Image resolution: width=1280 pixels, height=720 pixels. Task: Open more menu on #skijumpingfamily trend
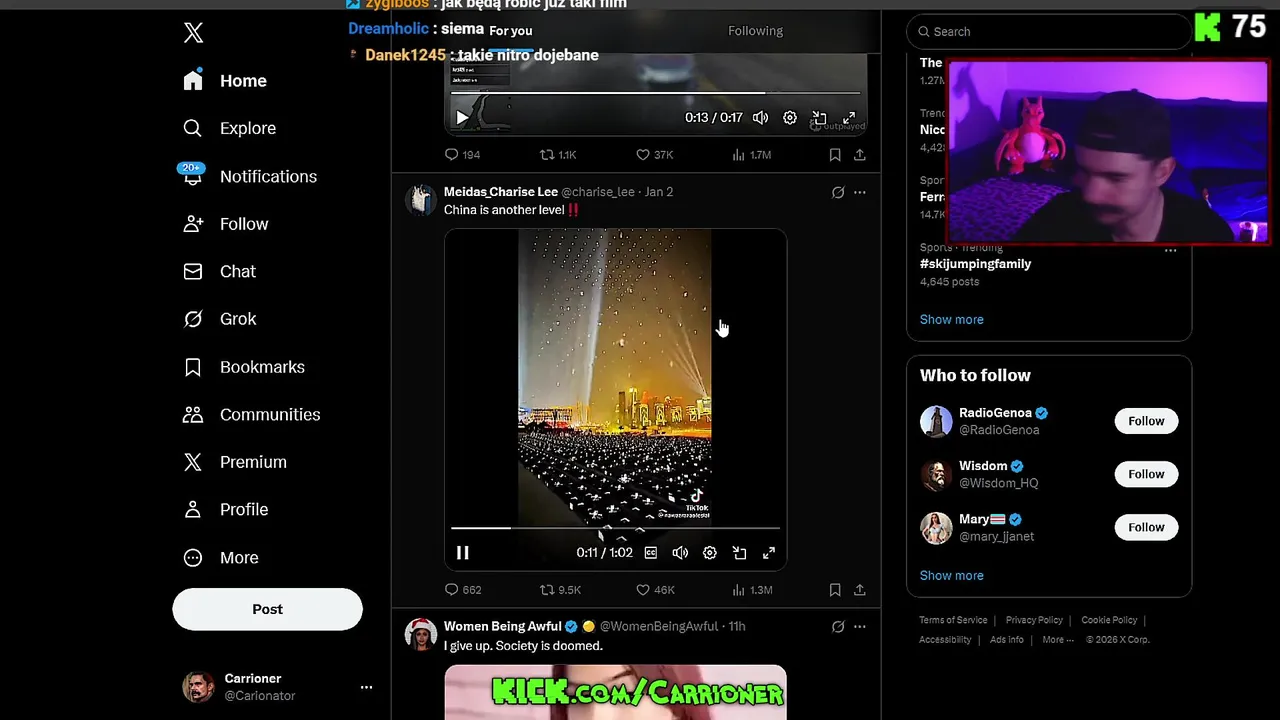1171,250
